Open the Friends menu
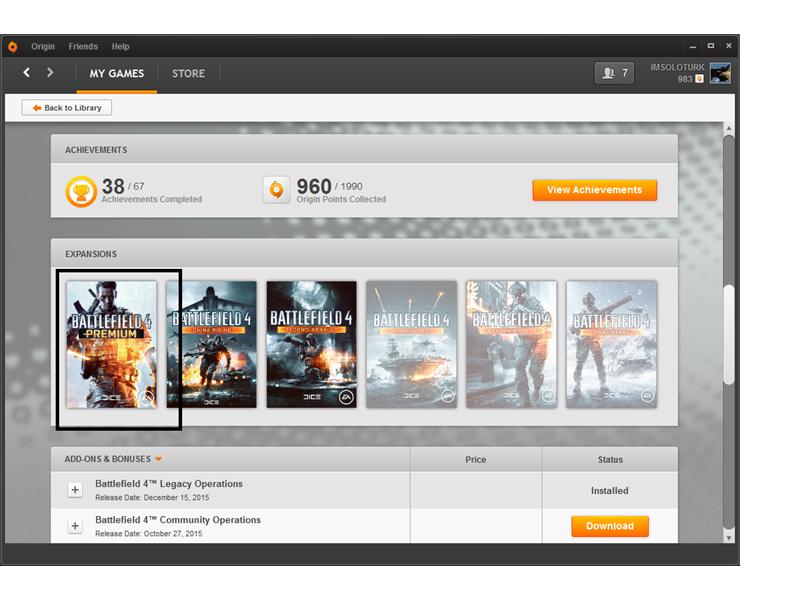 click(83, 46)
